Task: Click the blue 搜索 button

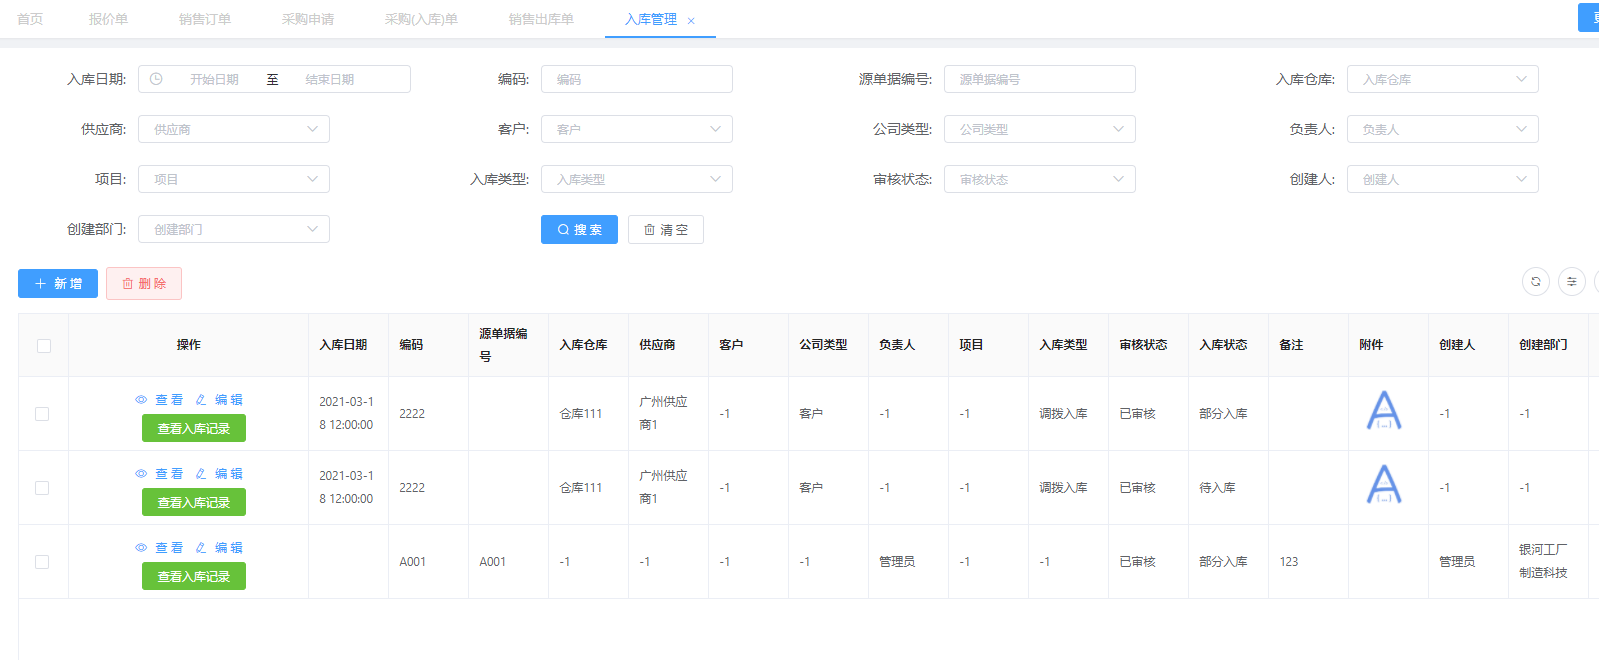Action: pos(579,229)
